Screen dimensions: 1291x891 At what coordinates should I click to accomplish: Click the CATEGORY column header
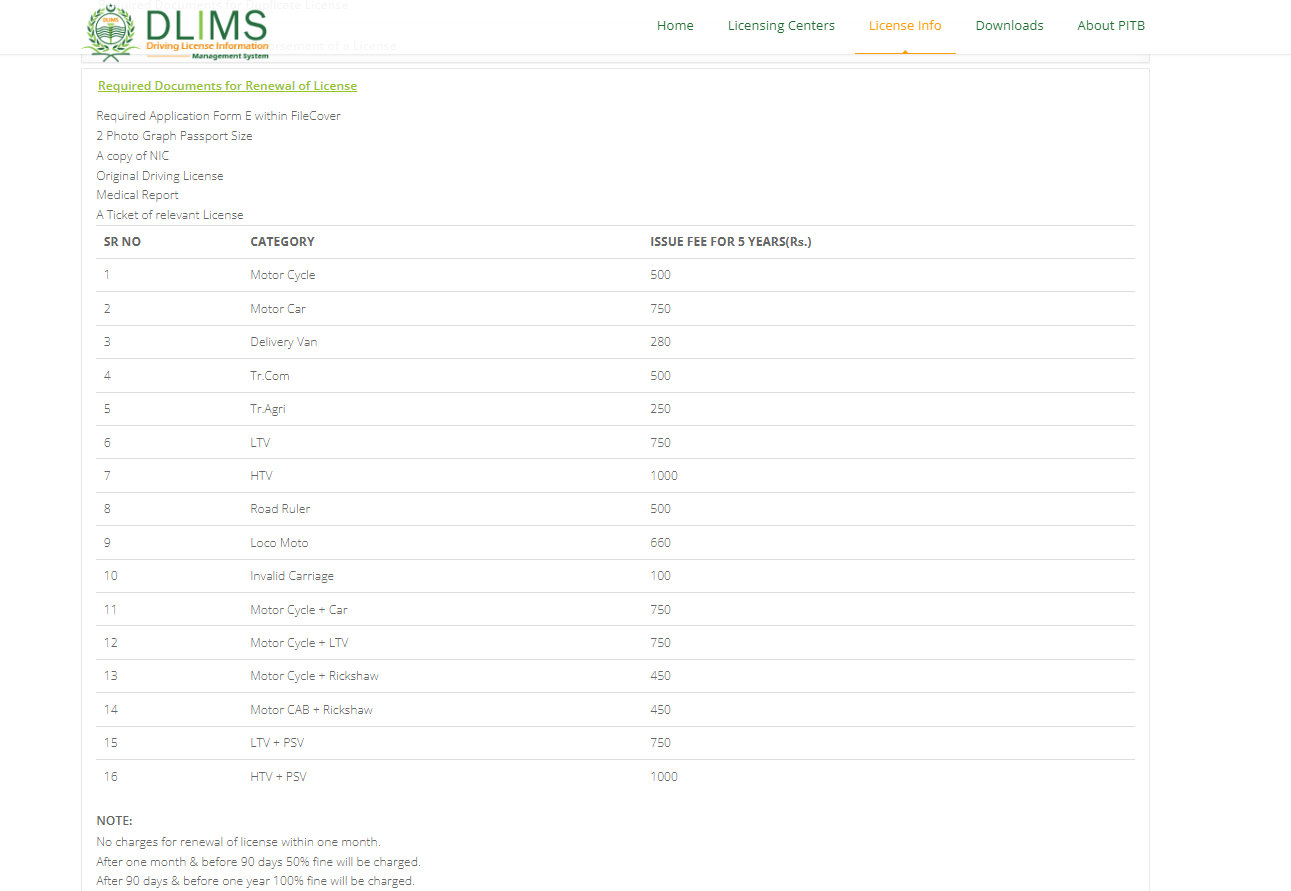click(282, 242)
